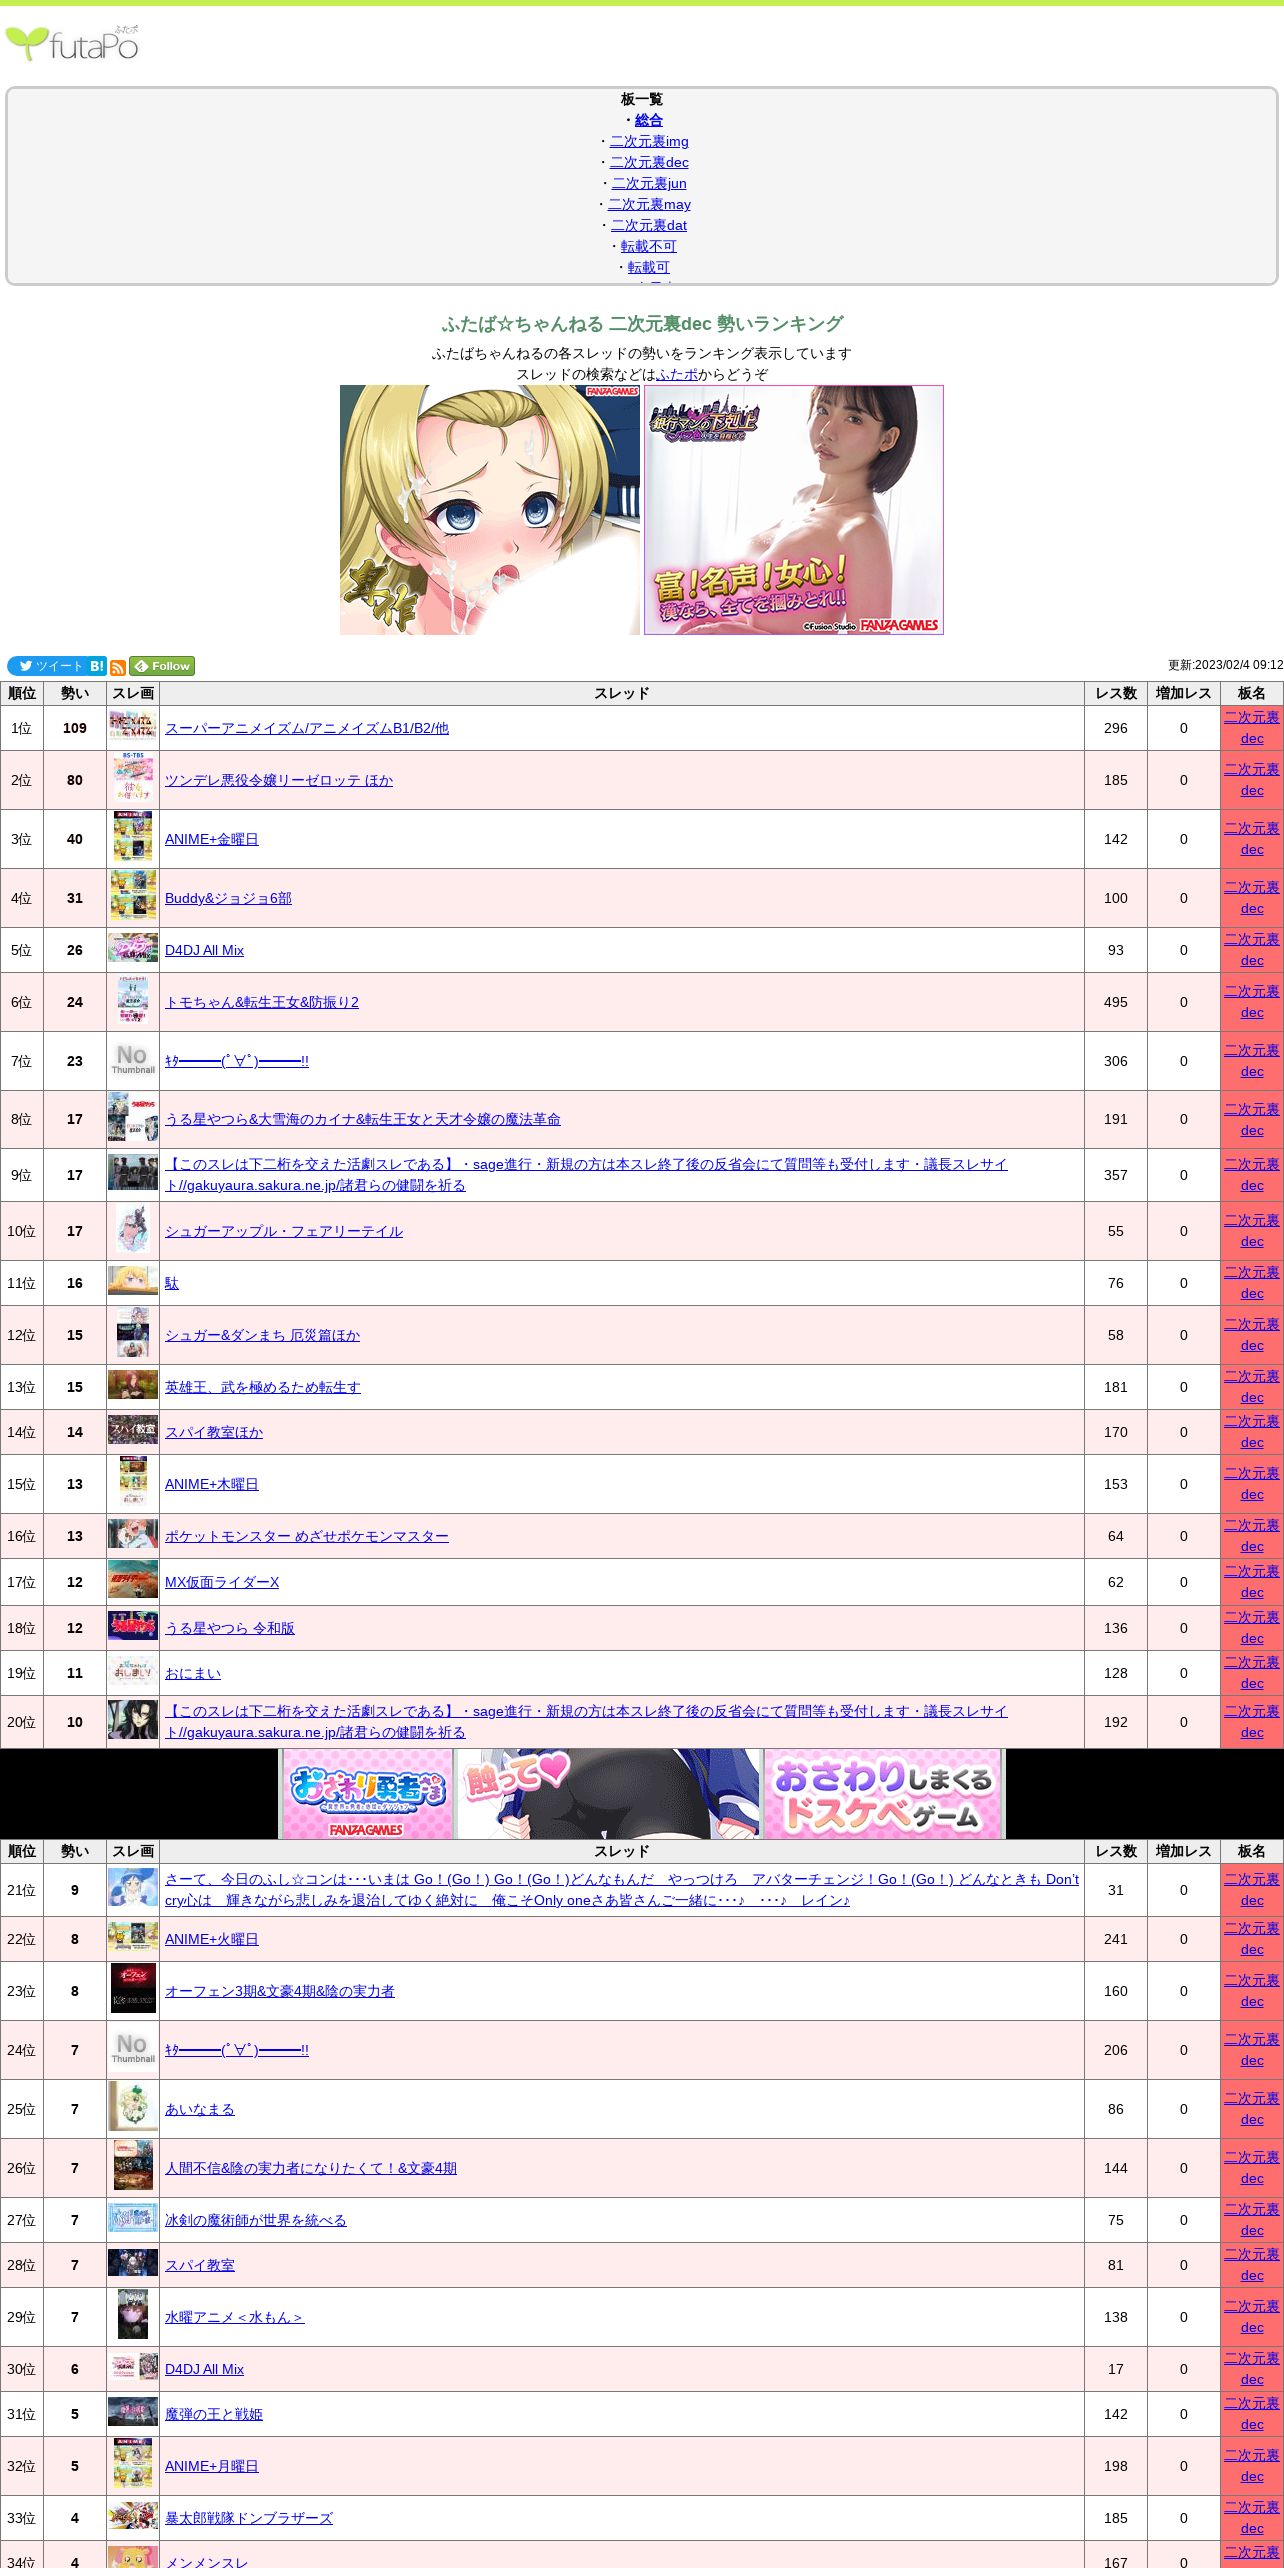
Task: Open thread オーフェン3期&文豪4期&陰の実力者
Action: [x=280, y=1991]
